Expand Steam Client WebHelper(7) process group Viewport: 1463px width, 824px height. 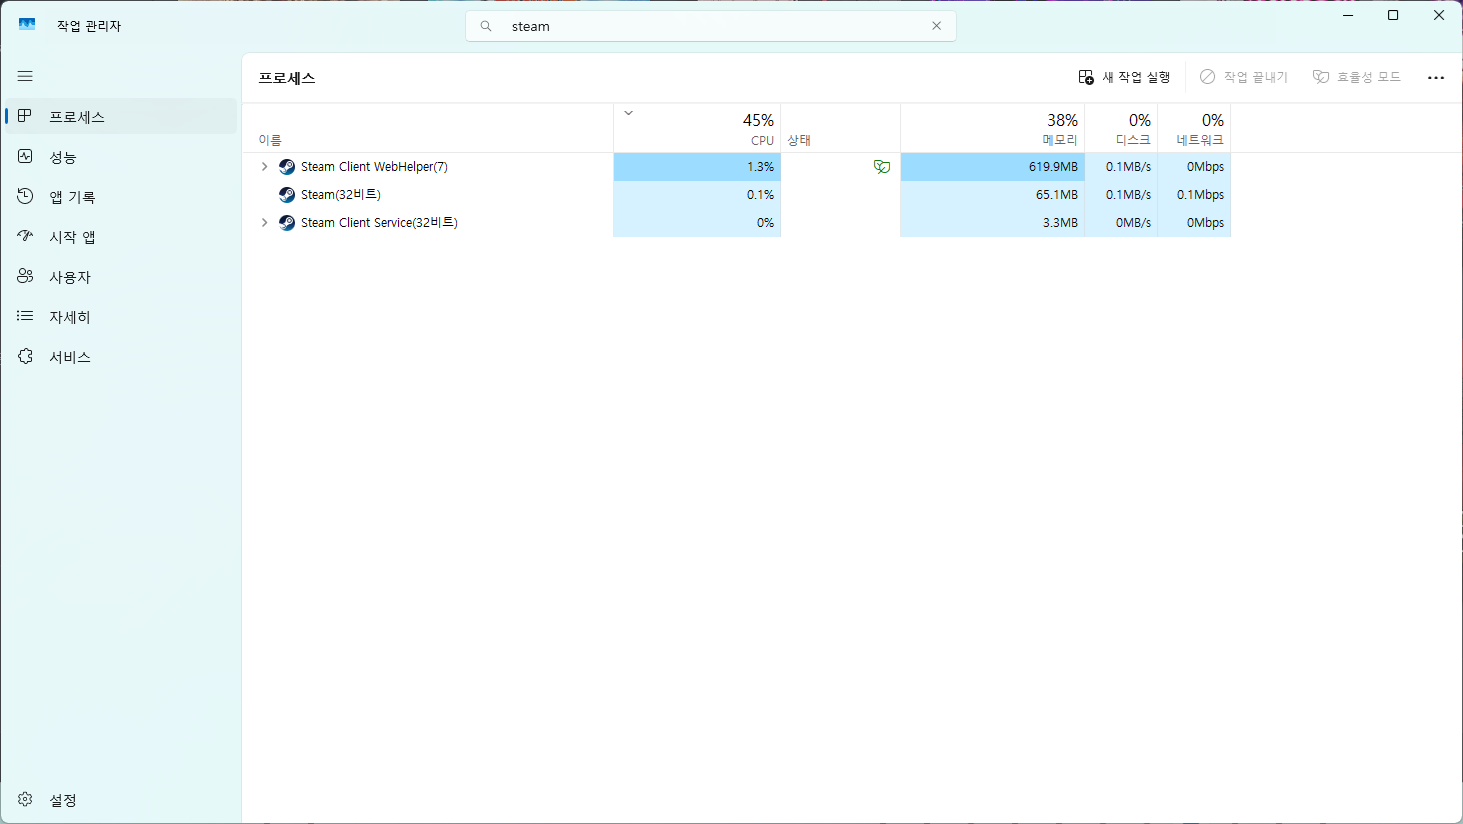click(264, 166)
